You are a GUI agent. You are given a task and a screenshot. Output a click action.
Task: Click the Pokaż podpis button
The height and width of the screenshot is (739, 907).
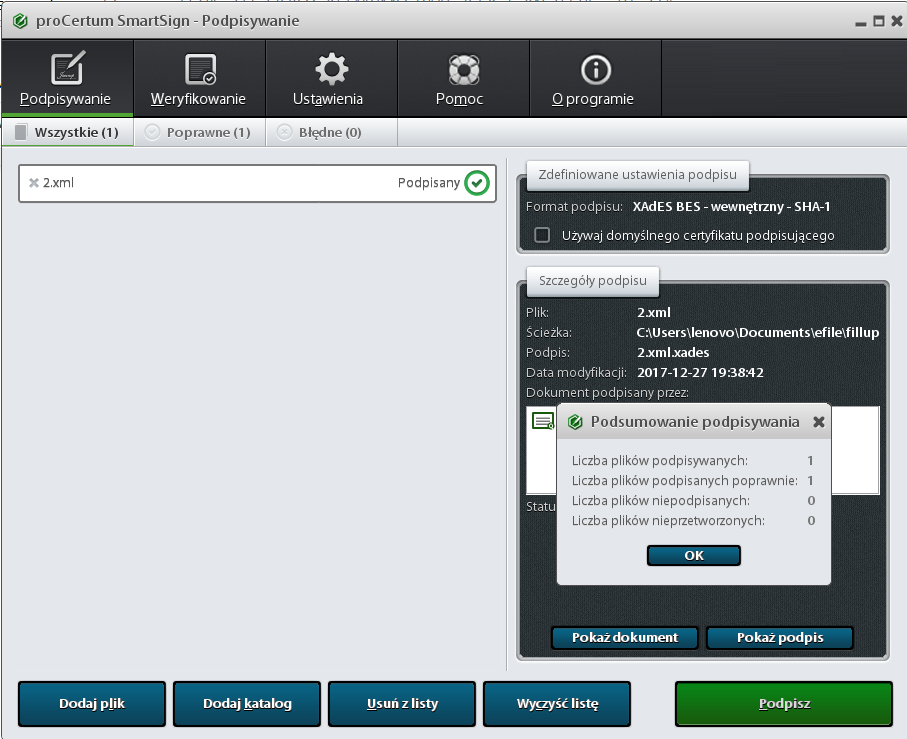coord(780,637)
